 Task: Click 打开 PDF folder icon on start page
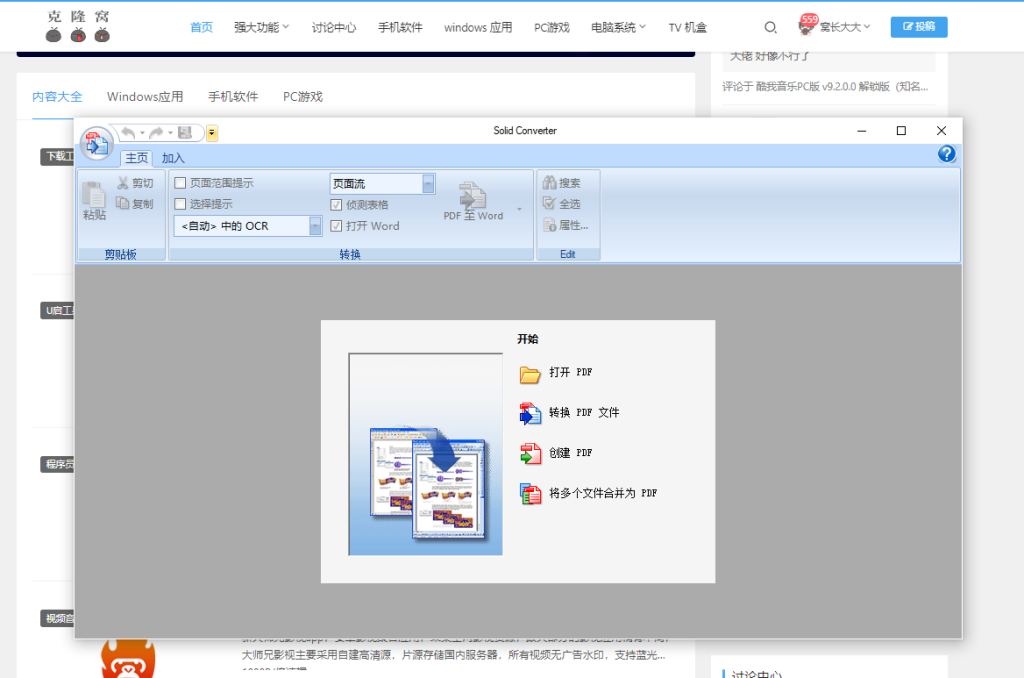point(530,374)
